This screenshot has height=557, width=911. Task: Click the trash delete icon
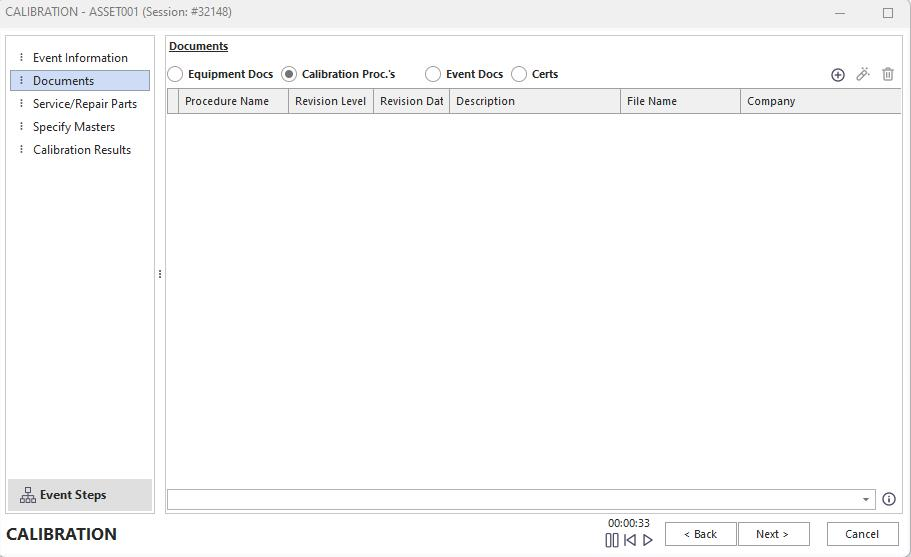click(x=888, y=74)
